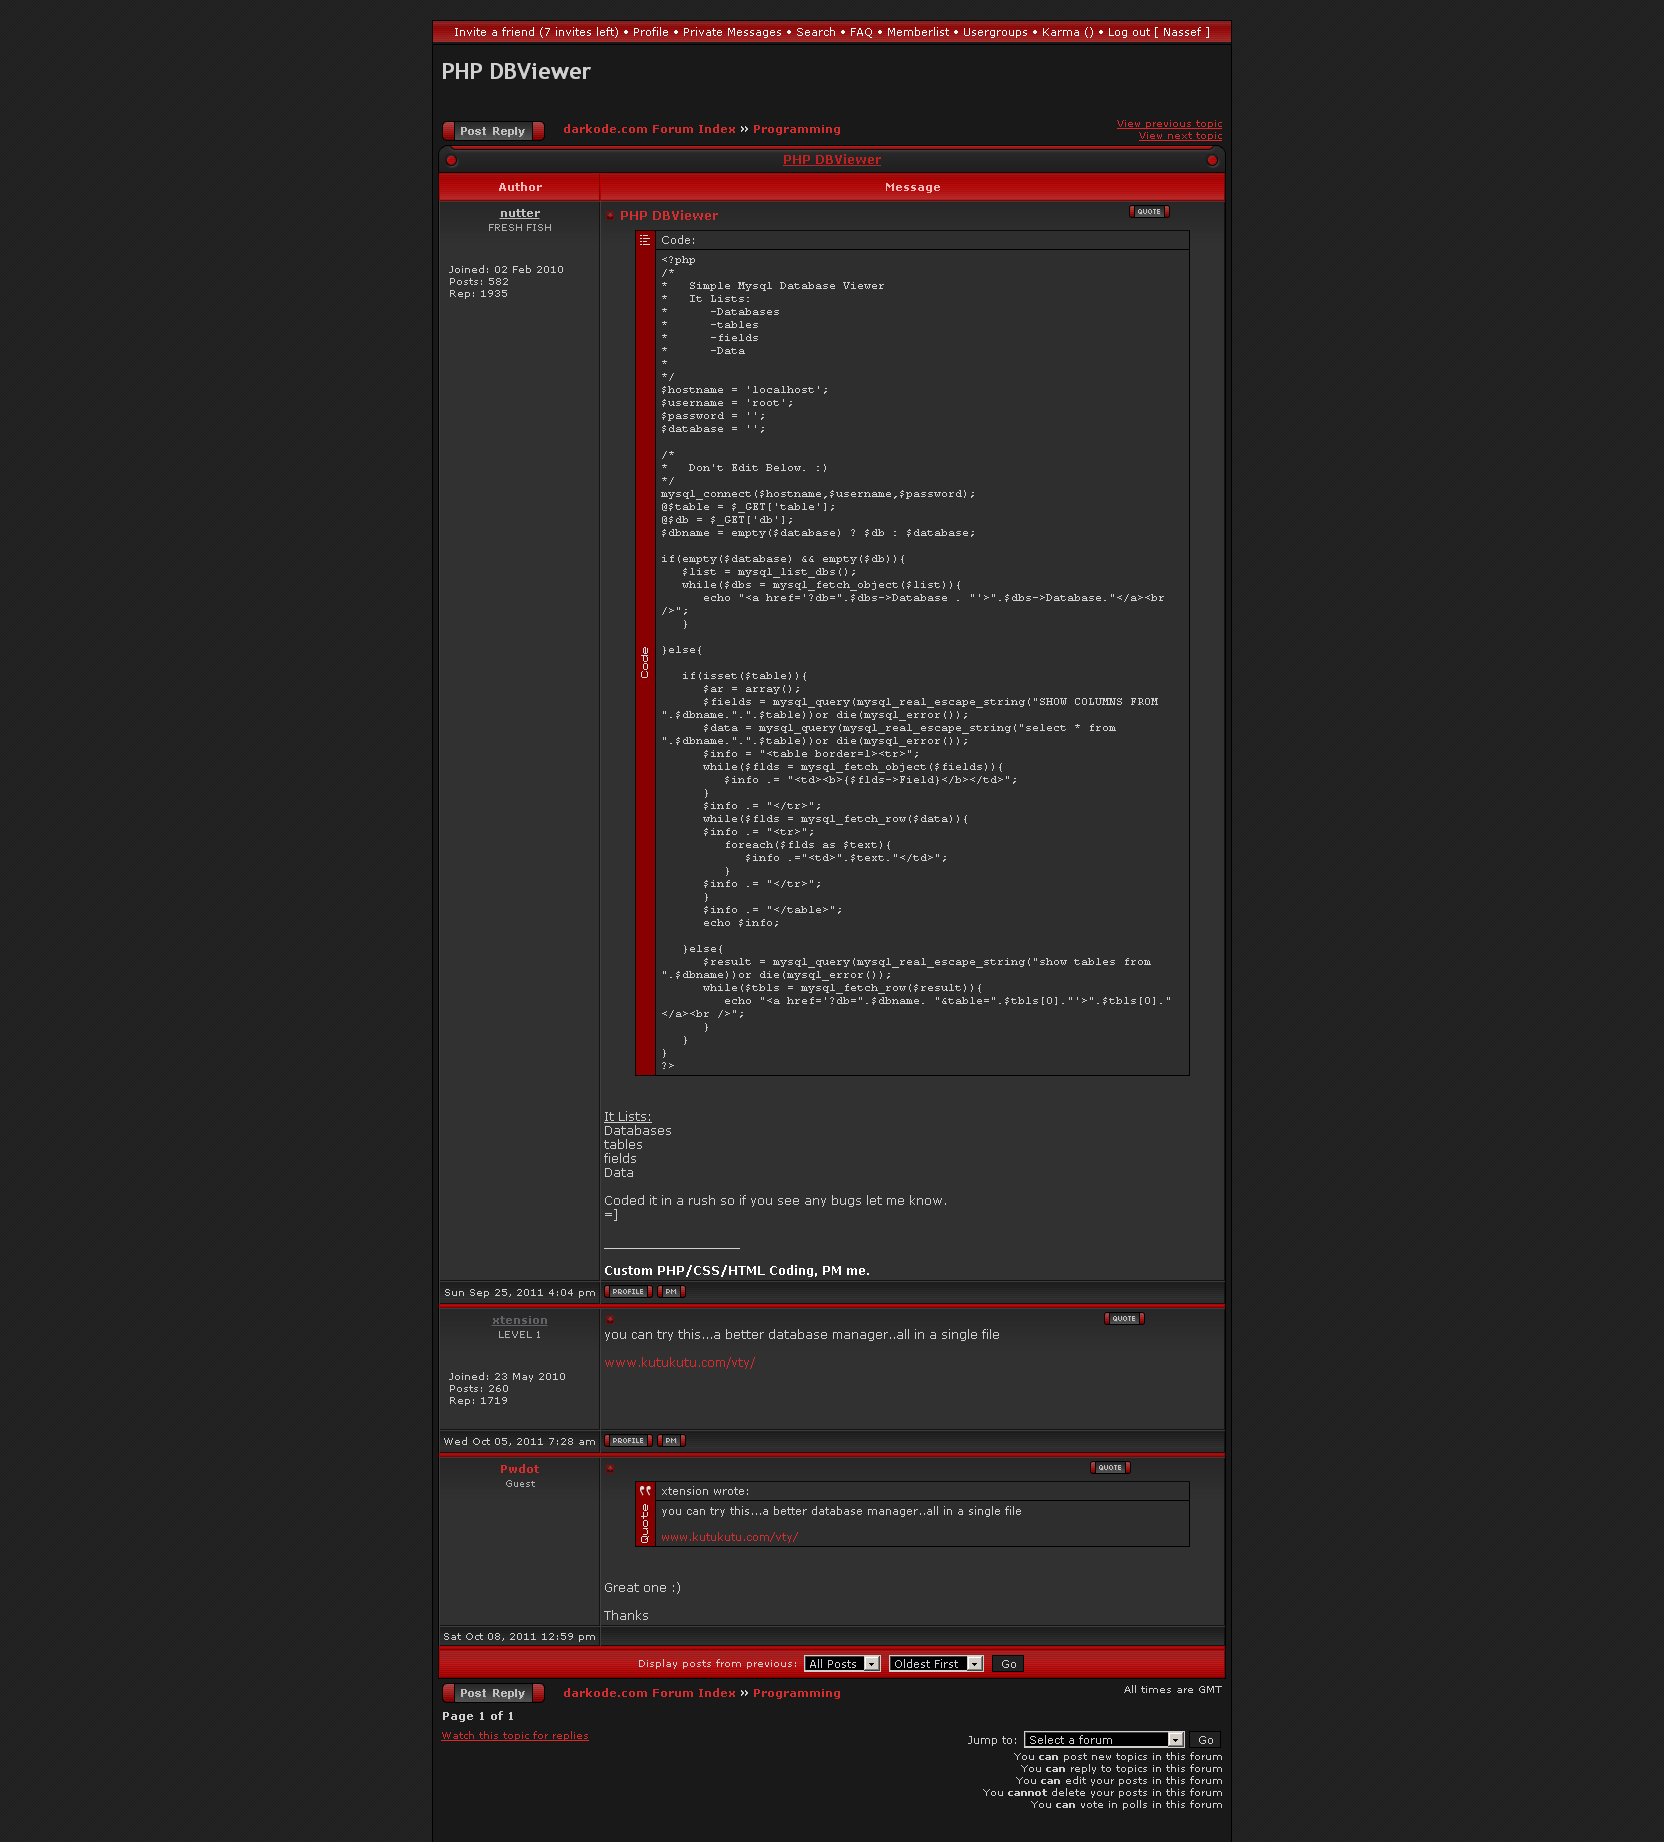
Task: Open xtension's Profile button below post
Action: pyautogui.click(x=628, y=1441)
